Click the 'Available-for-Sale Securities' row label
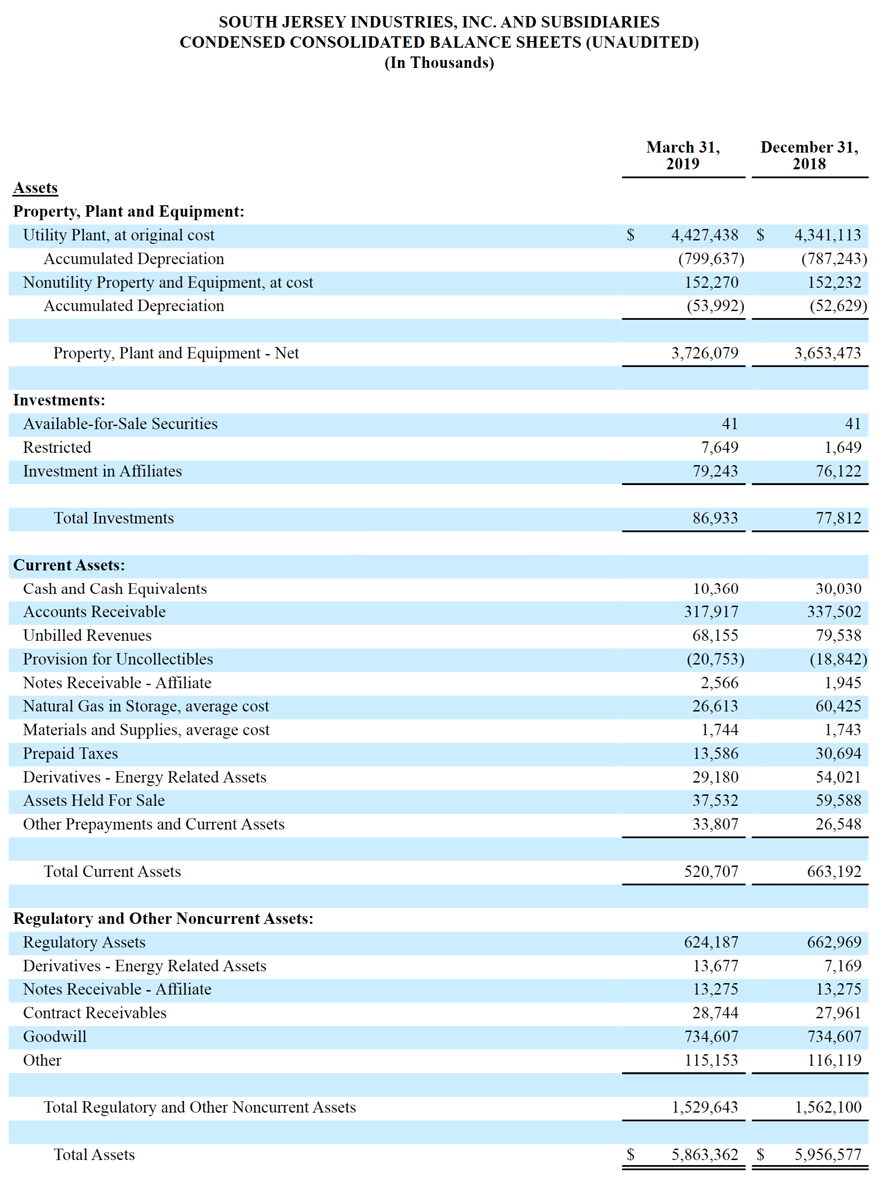Image resolution: width=881 pixels, height=1198 pixels. 120,424
